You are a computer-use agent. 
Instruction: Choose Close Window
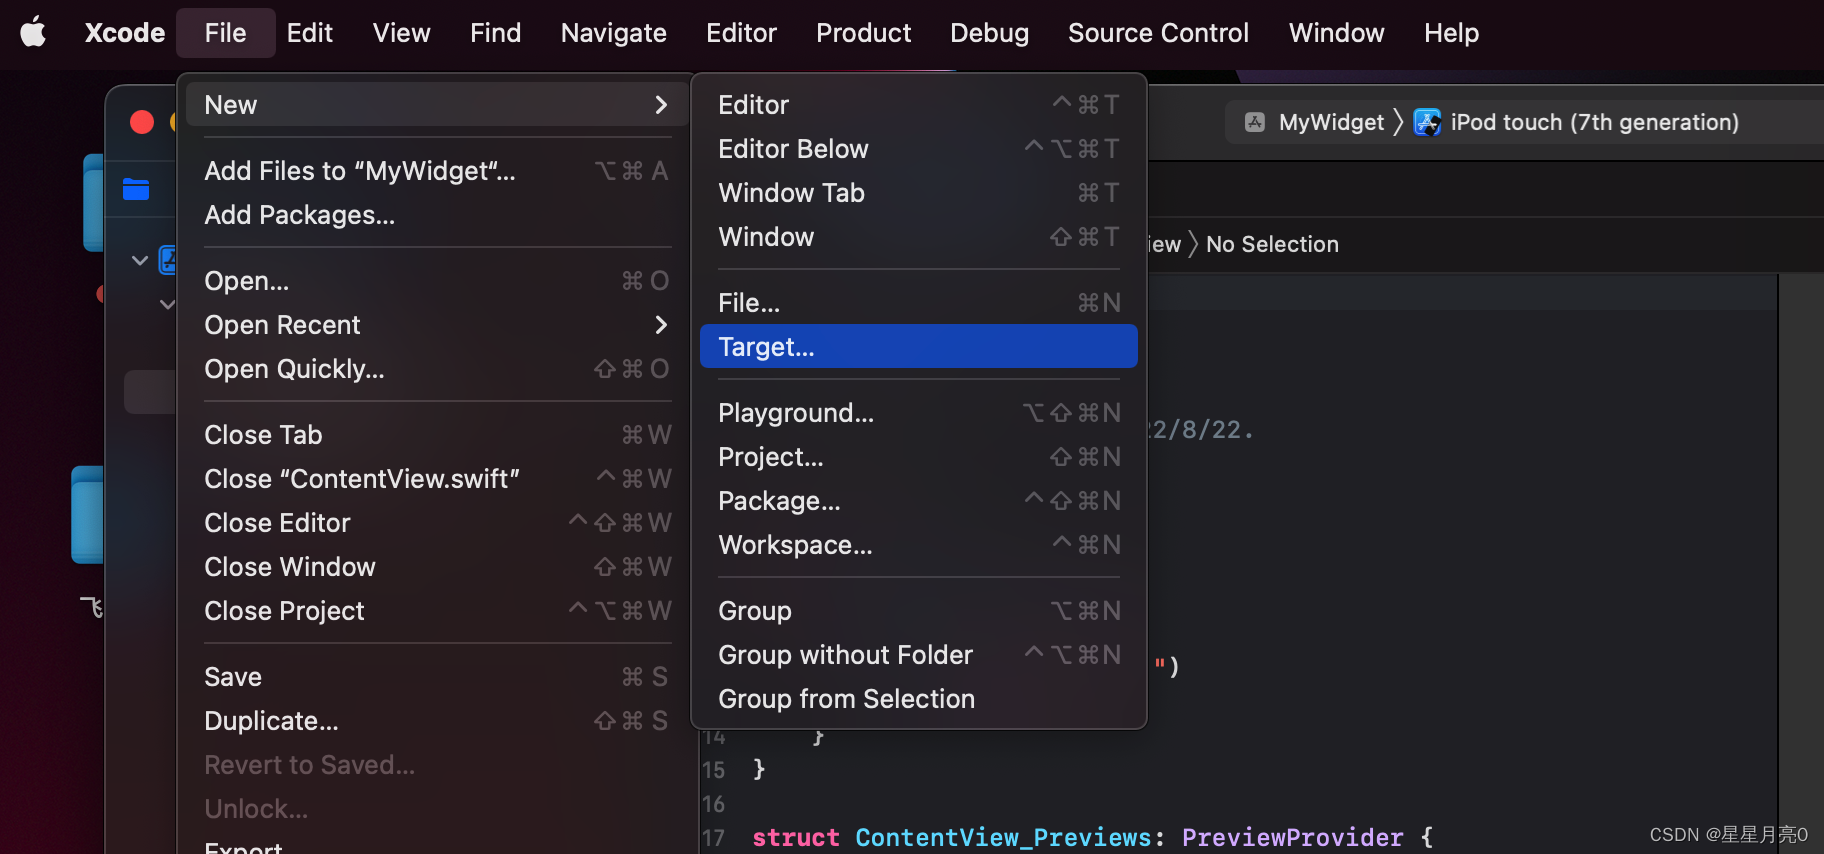click(437, 567)
